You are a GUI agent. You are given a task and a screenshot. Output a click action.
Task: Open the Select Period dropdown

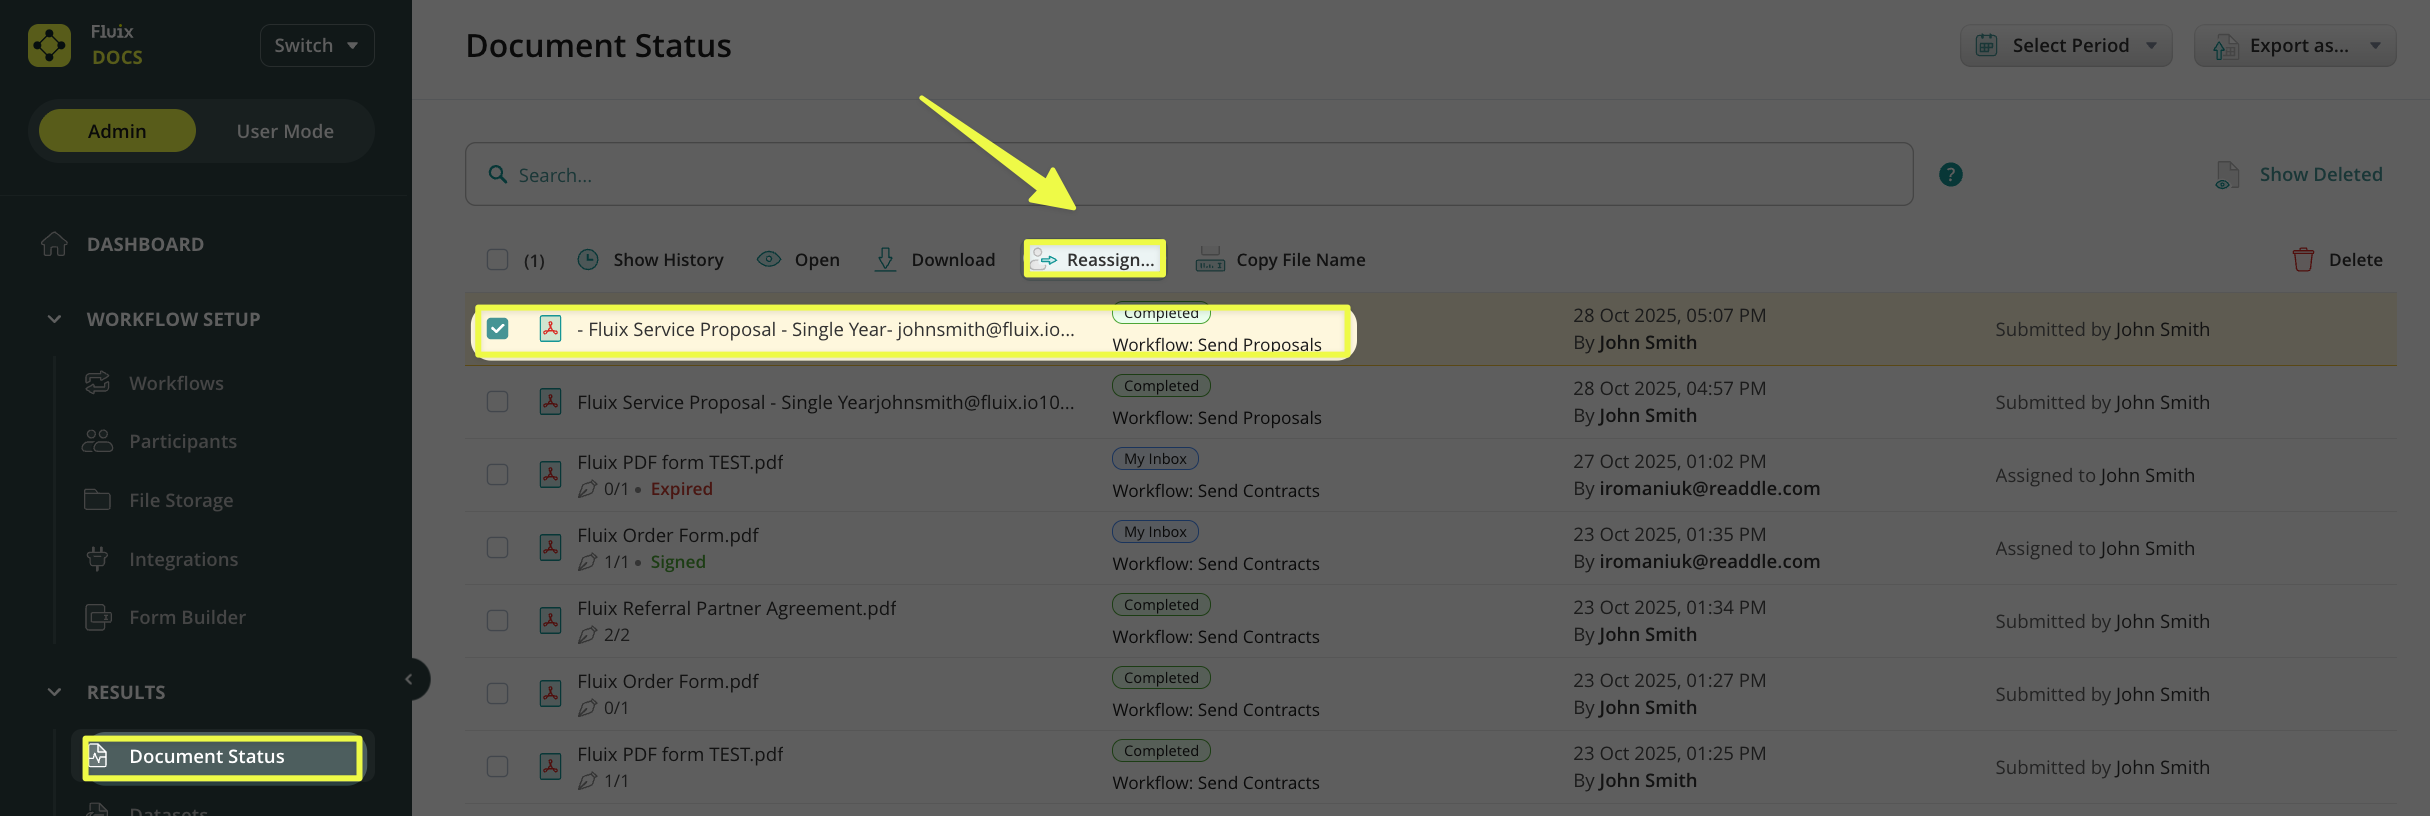[2065, 46]
